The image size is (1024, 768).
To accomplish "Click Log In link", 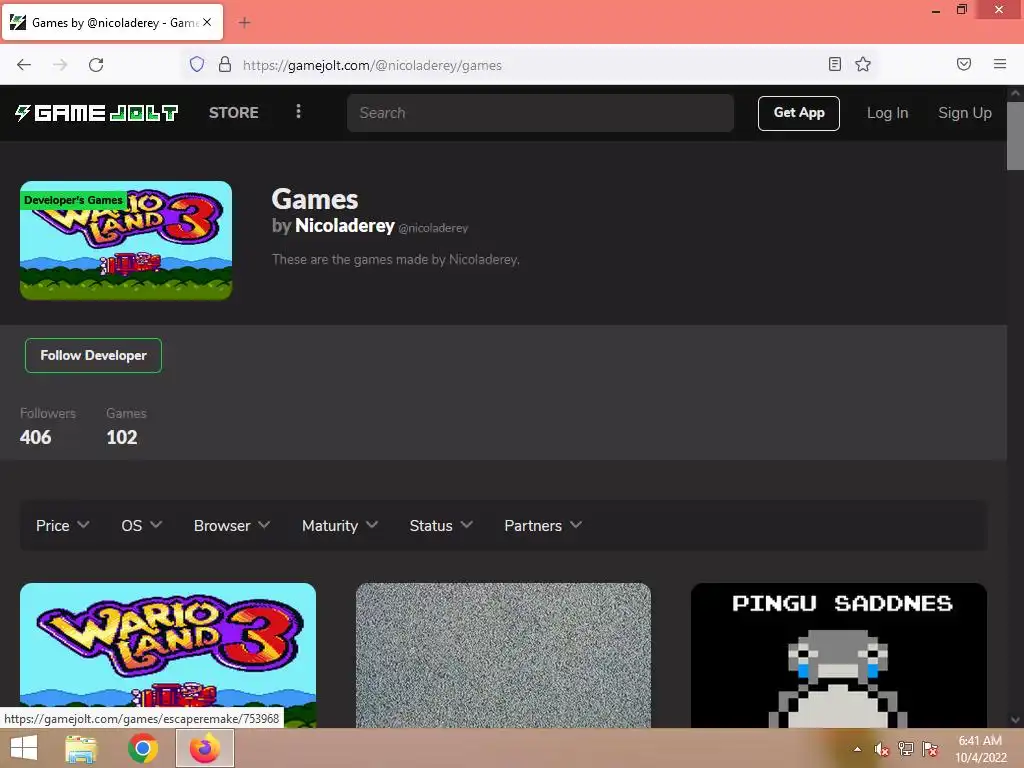I will pyautogui.click(x=888, y=113).
